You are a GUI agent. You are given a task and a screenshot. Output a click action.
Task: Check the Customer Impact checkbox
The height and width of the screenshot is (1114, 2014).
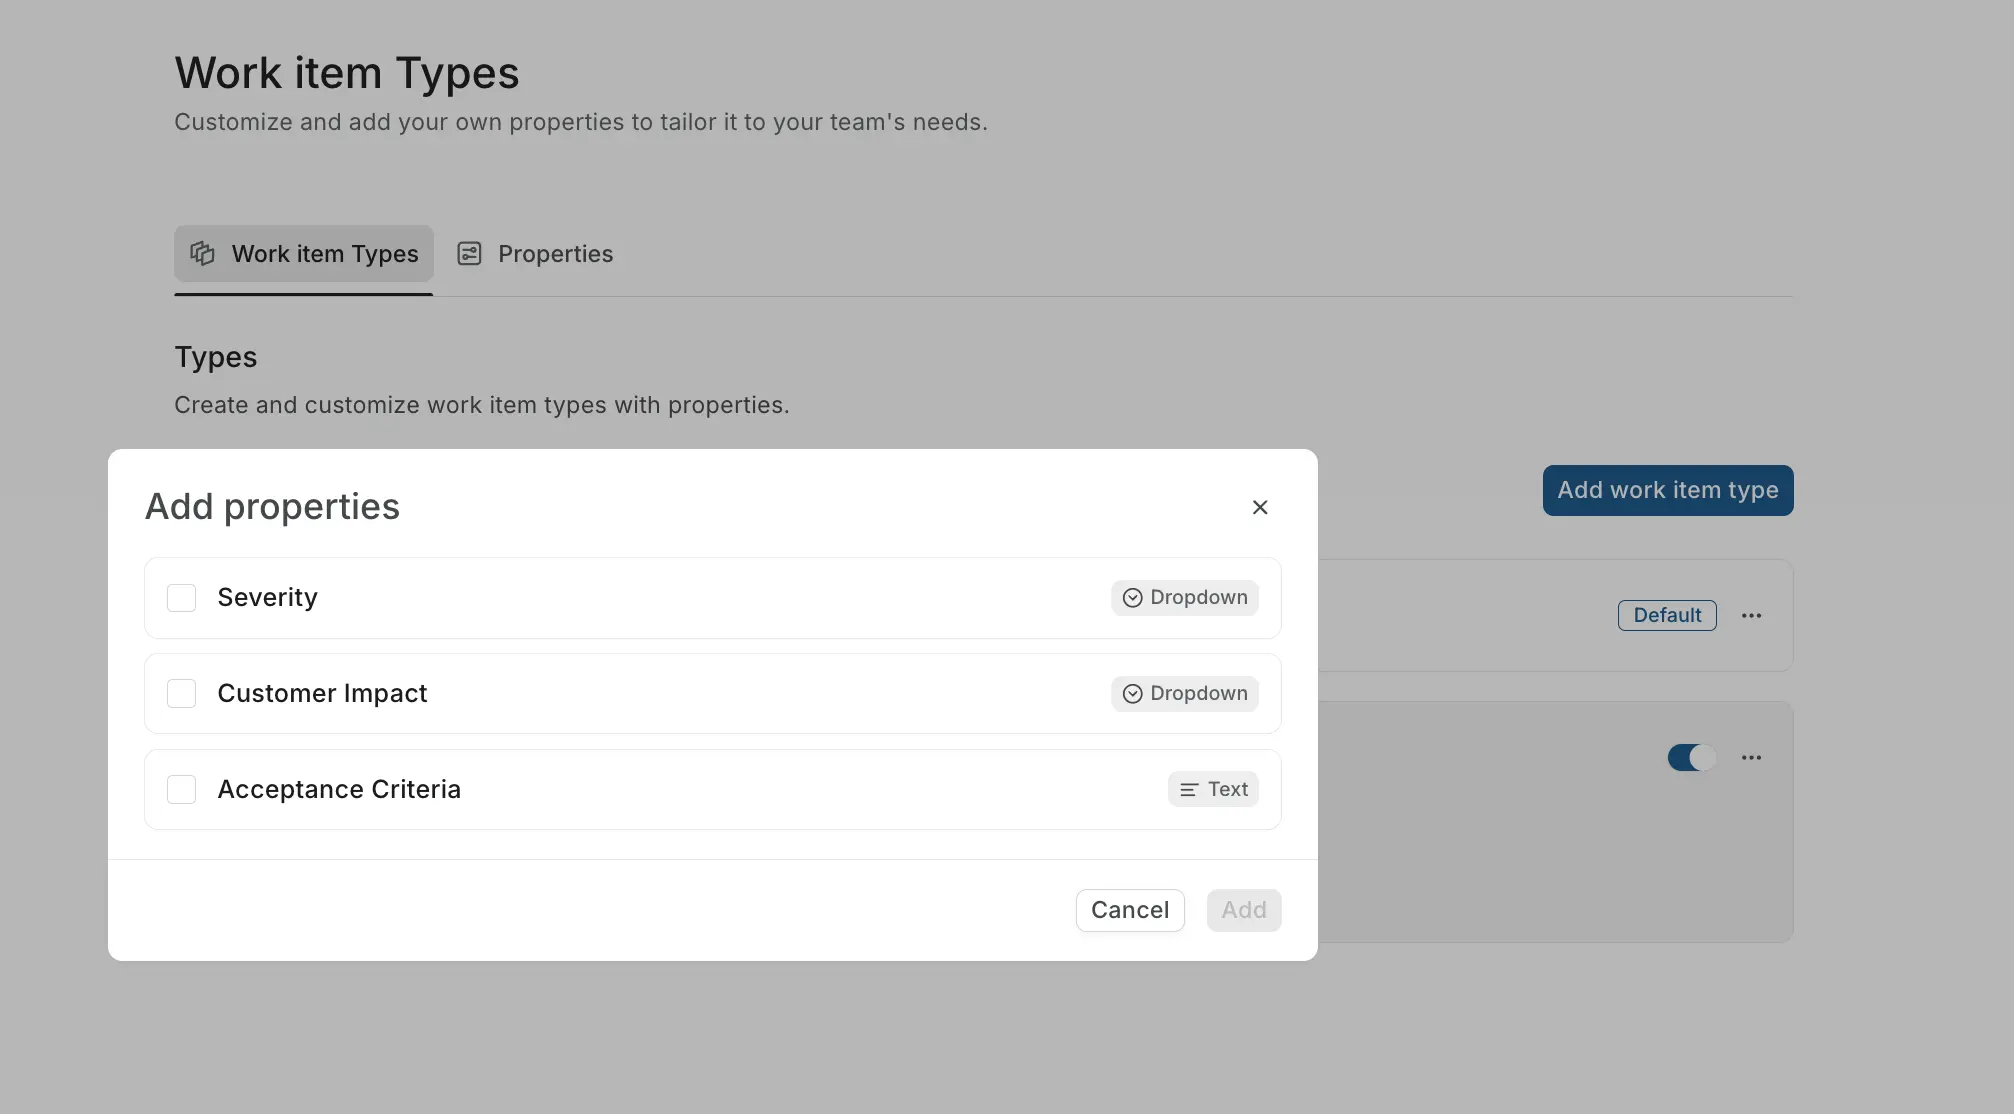[181, 693]
